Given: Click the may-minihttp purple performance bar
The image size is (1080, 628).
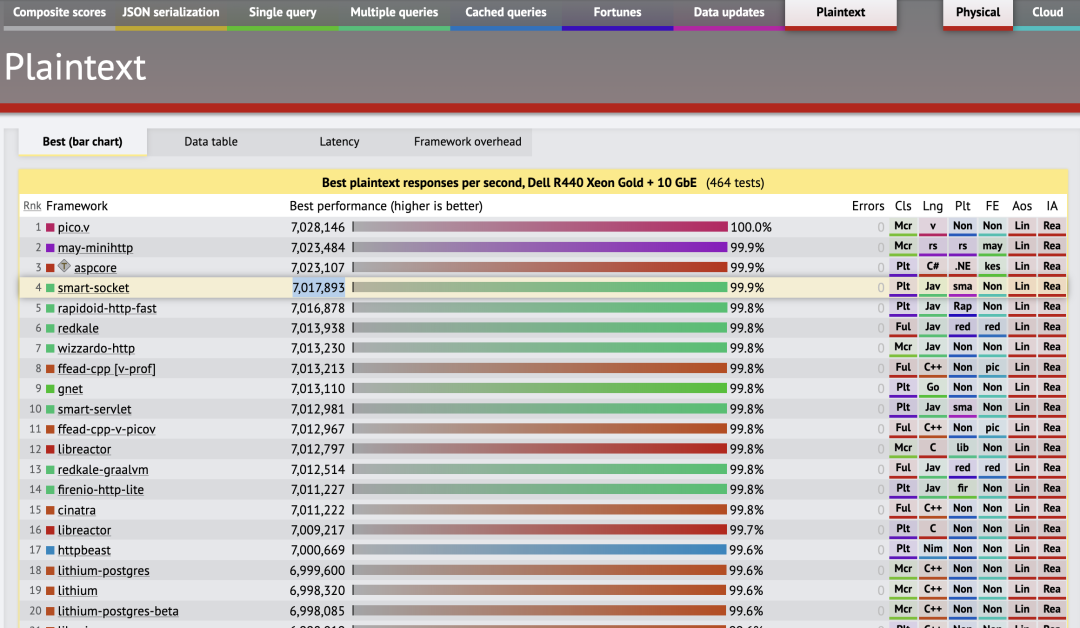Looking at the screenshot, I should (540, 247).
